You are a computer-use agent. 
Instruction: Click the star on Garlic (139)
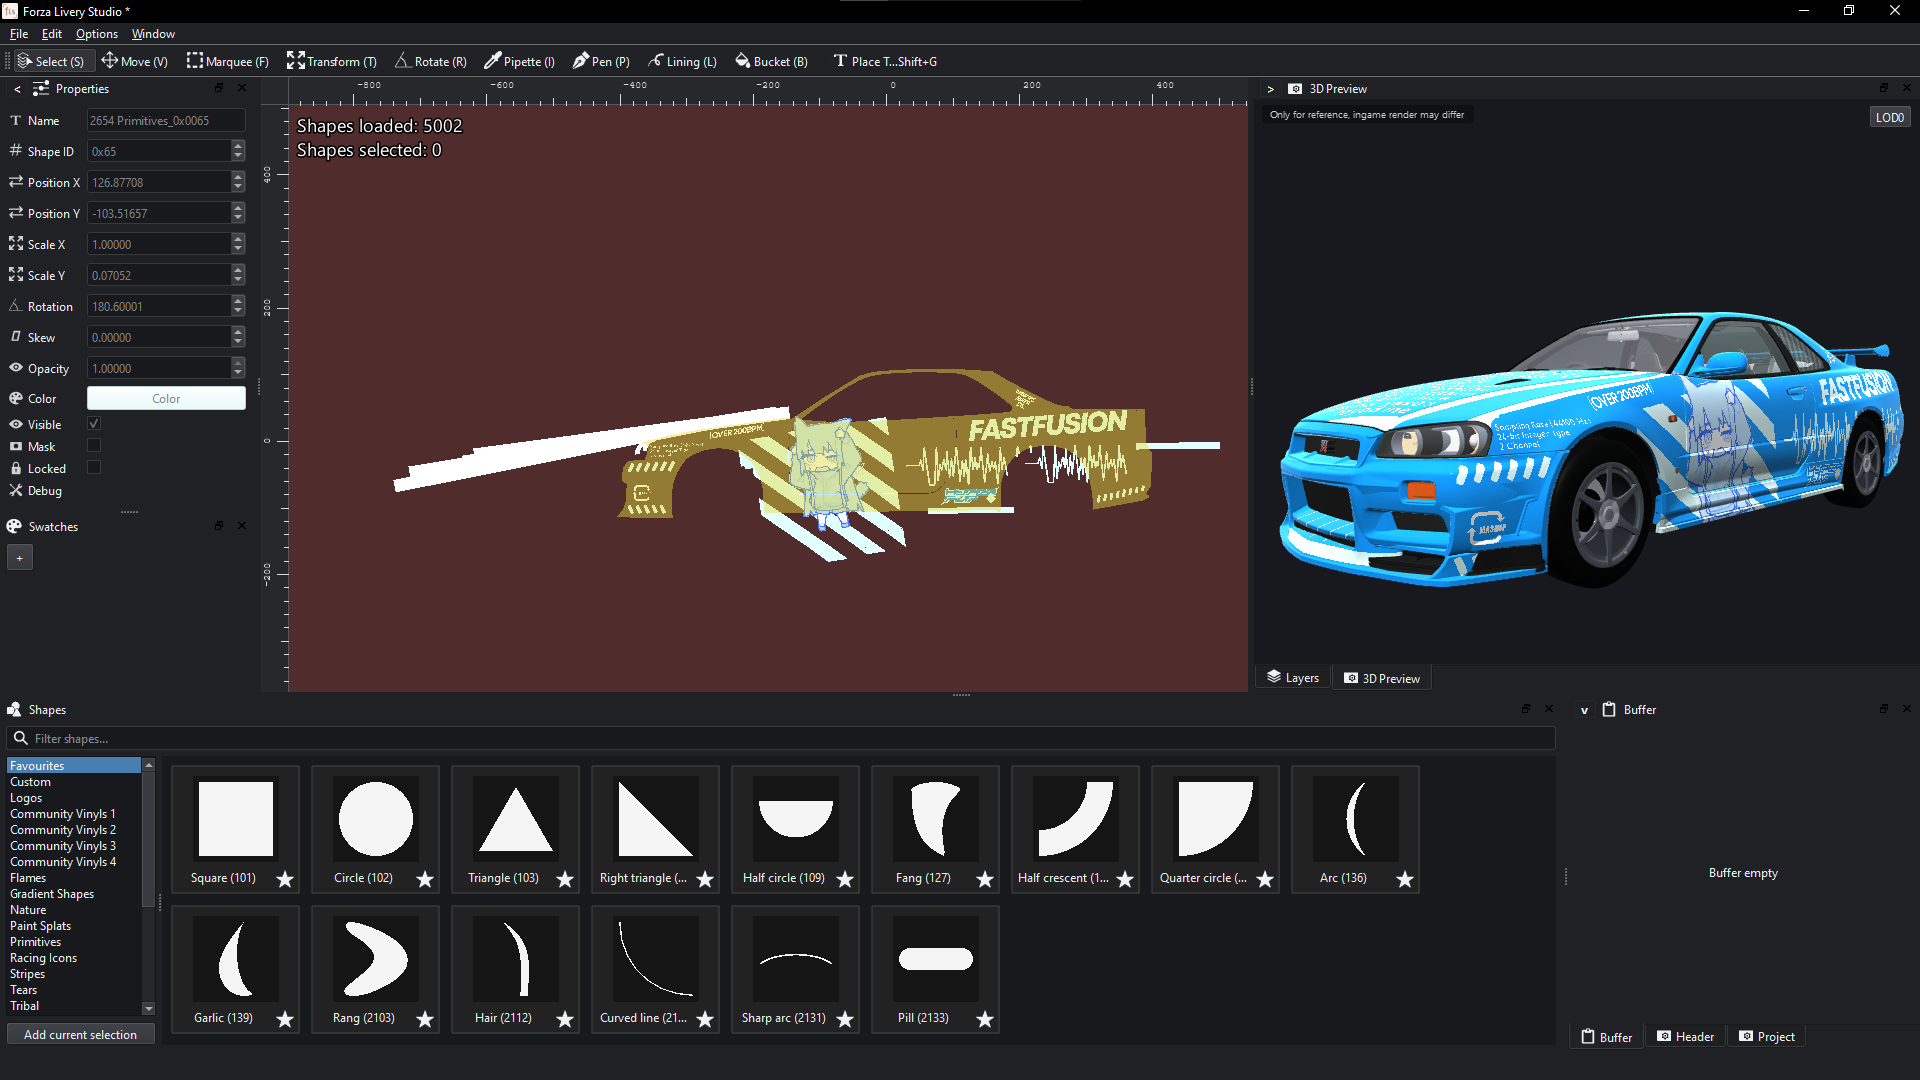(285, 1019)
